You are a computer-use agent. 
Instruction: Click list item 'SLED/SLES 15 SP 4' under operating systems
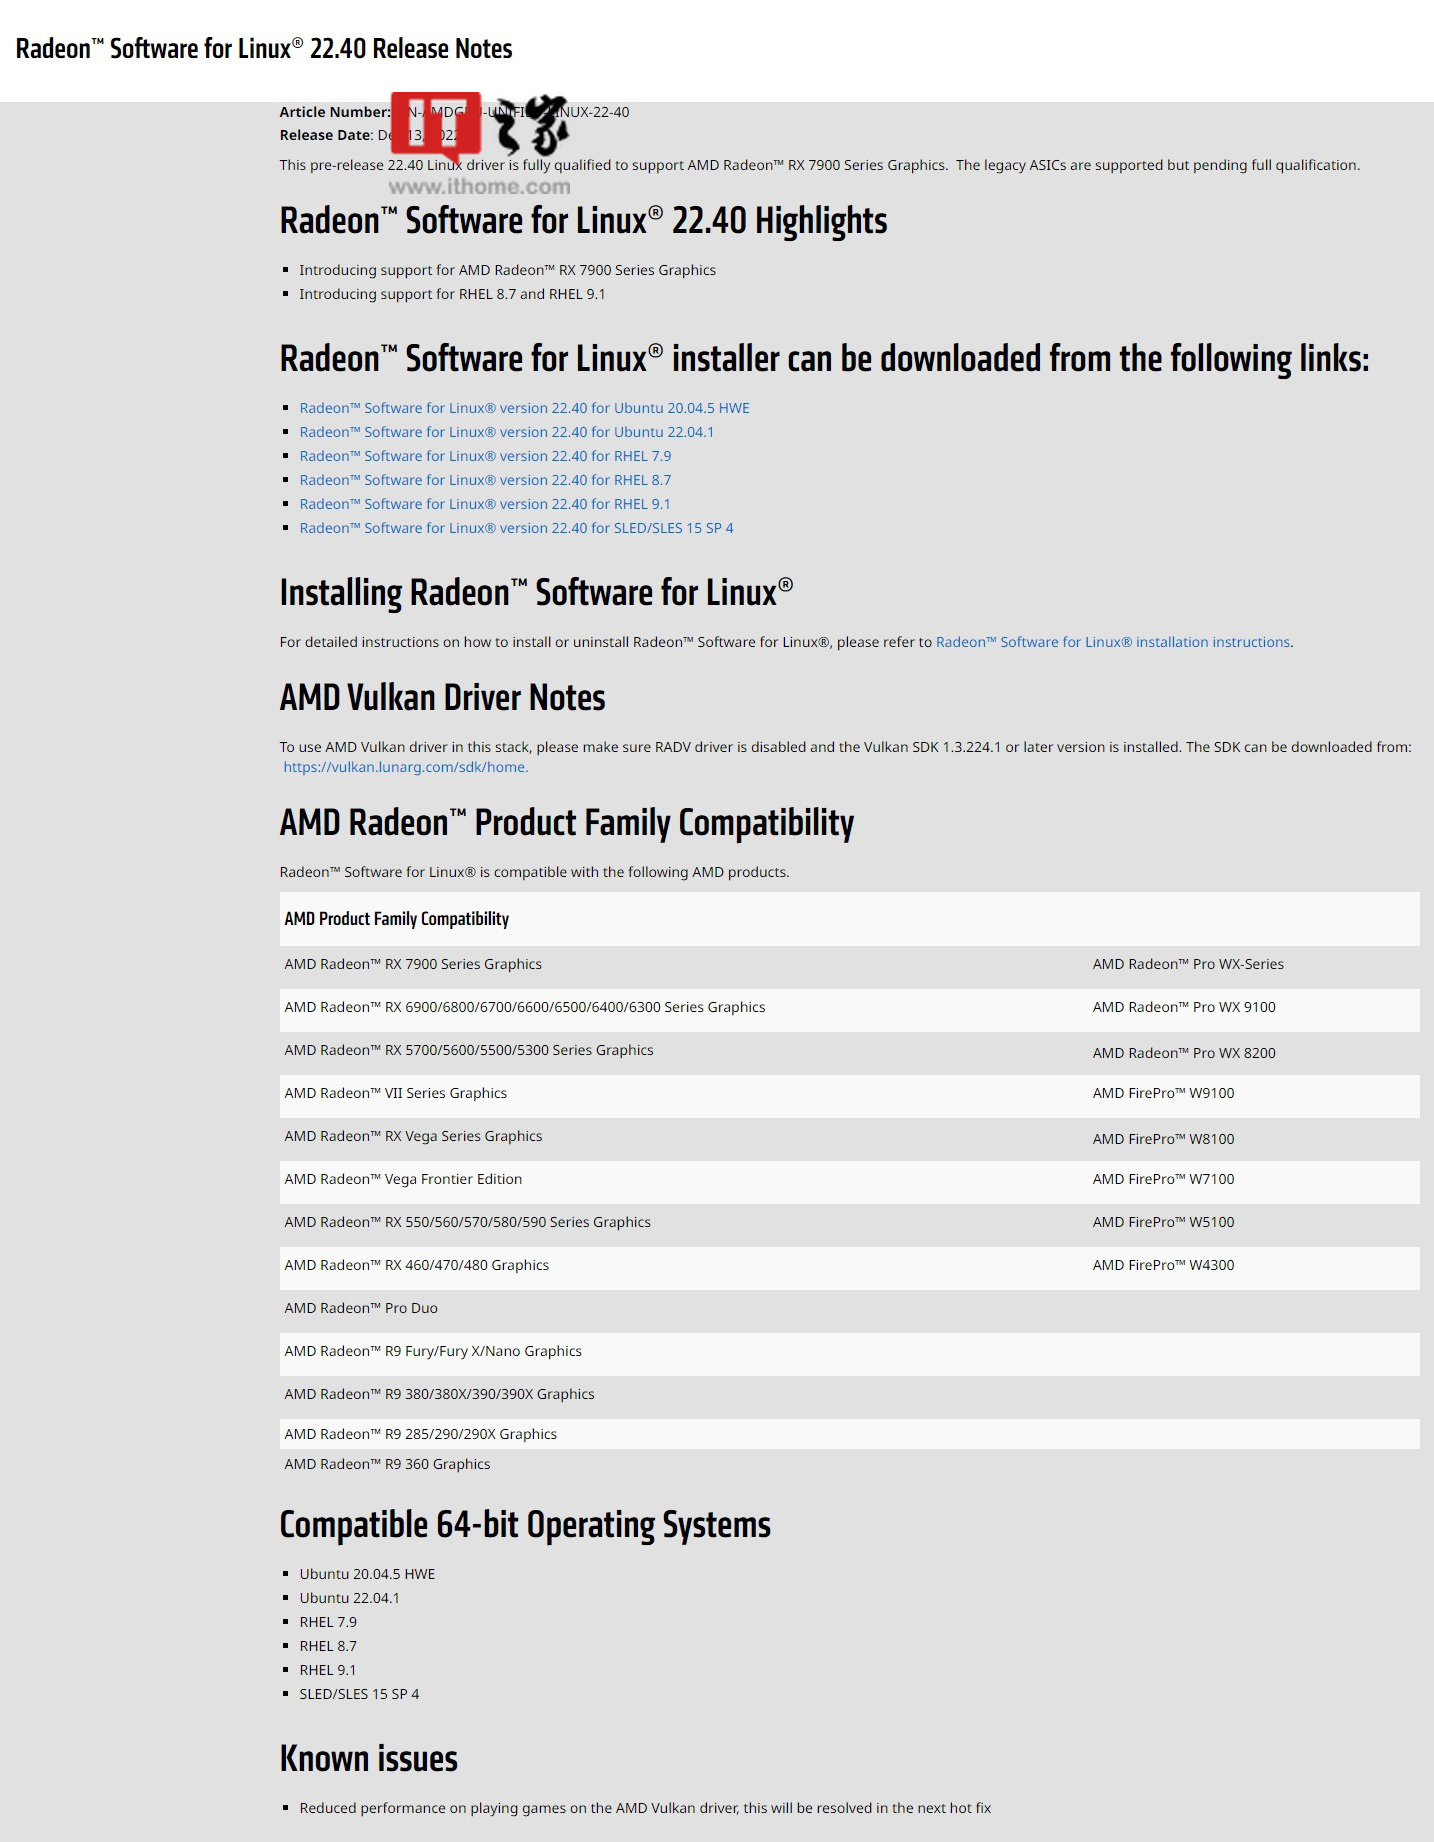359,1694
